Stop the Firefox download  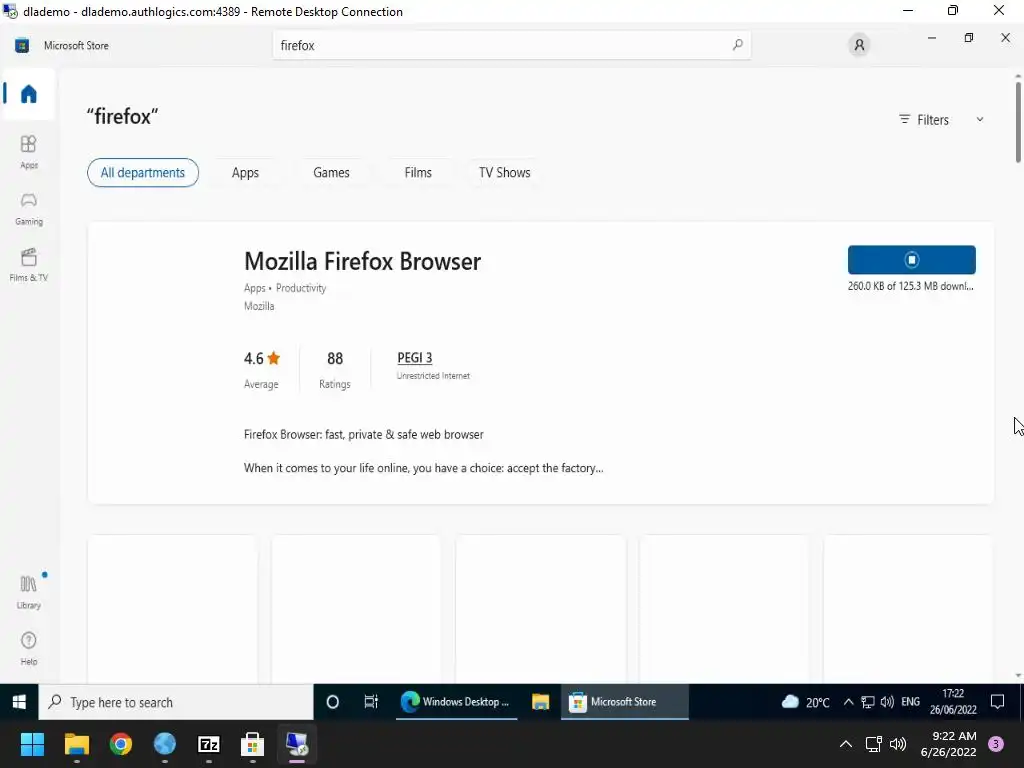click(x=912, y=260)
